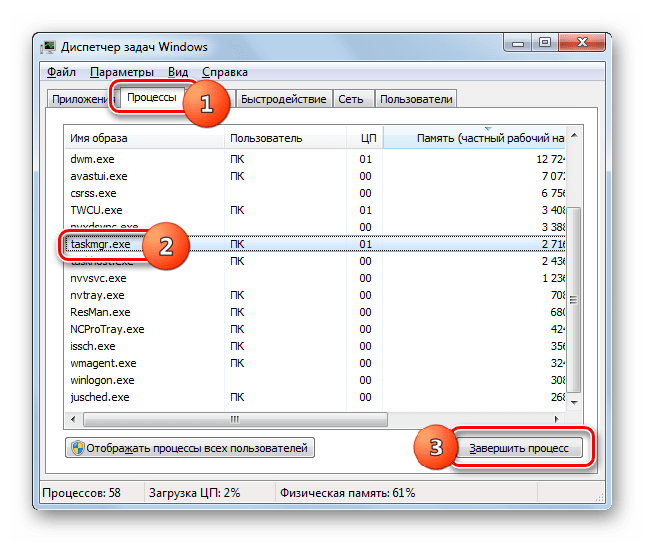The width and height of the screenshot is (645, 543).
Task: Click the horizontal scrollbar right arrow
Action: (x=557, y=419)
